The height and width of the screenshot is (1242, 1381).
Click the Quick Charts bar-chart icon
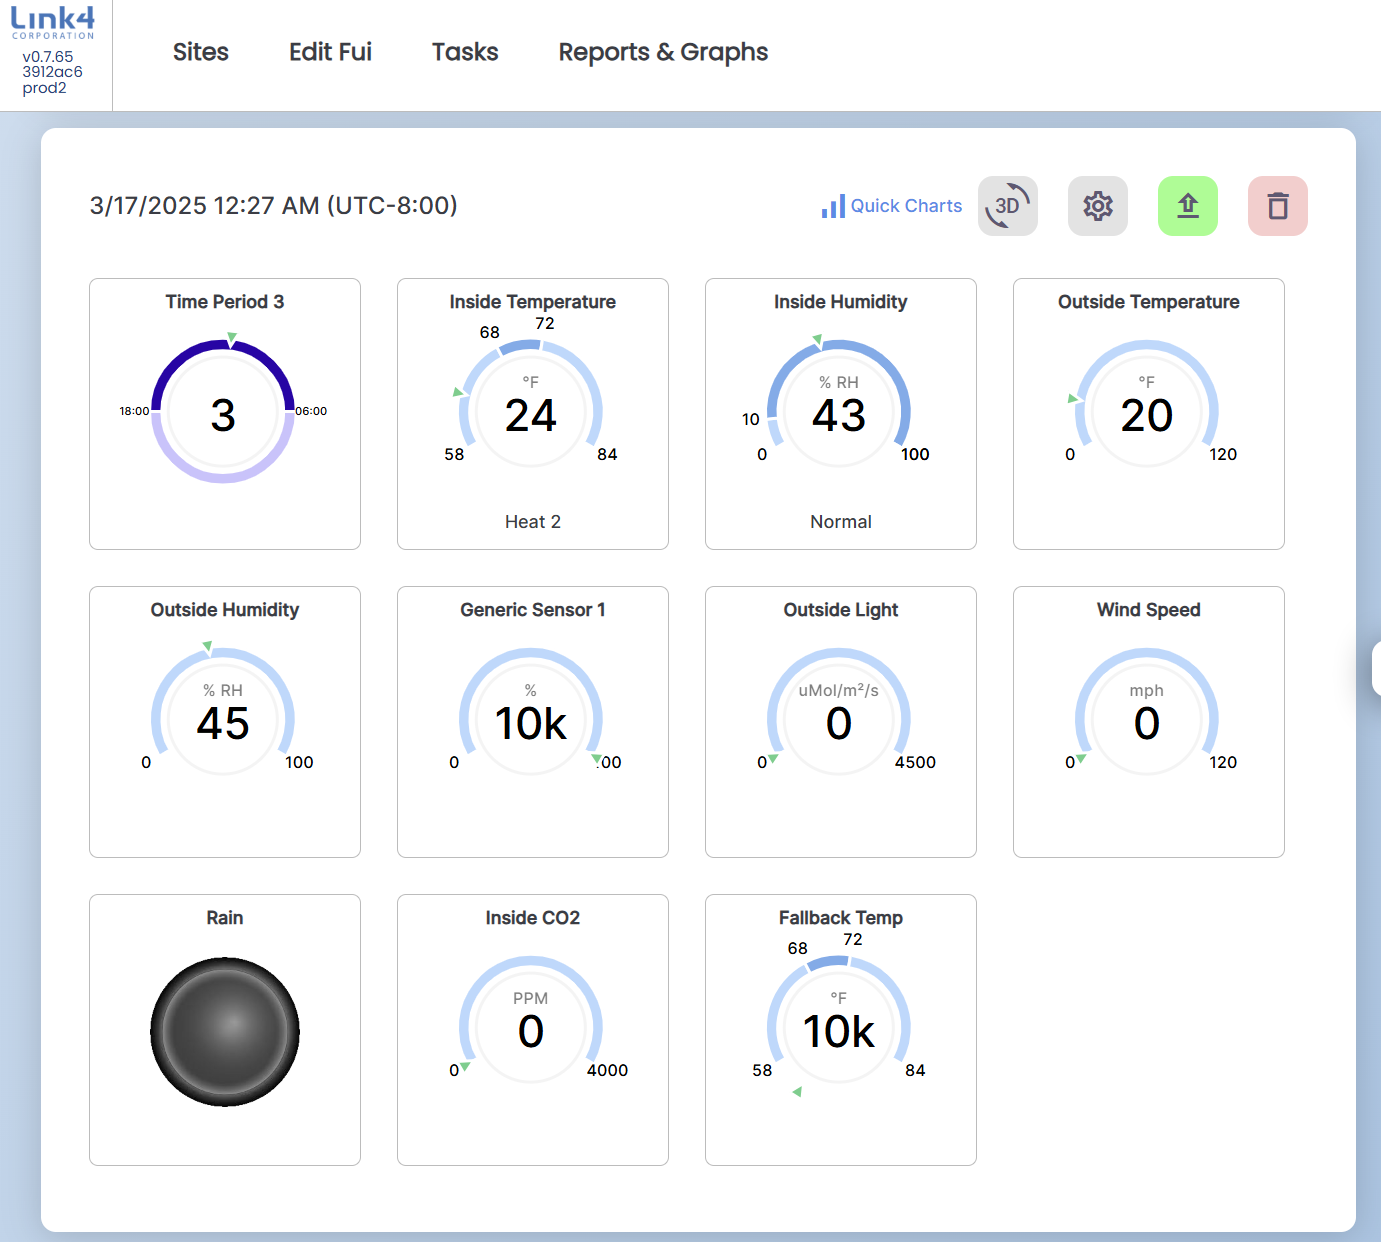click(833, 206)
